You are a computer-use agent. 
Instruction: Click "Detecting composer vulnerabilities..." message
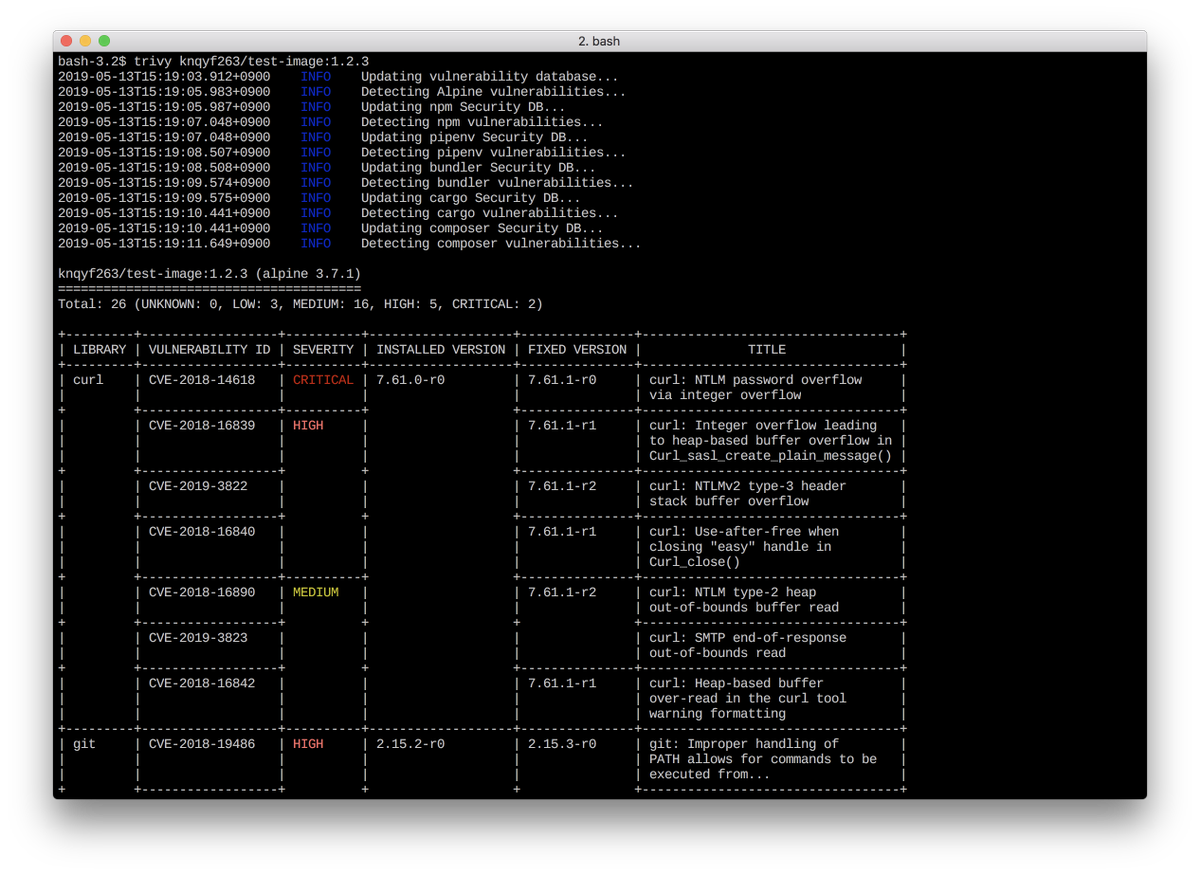[501, 243]
